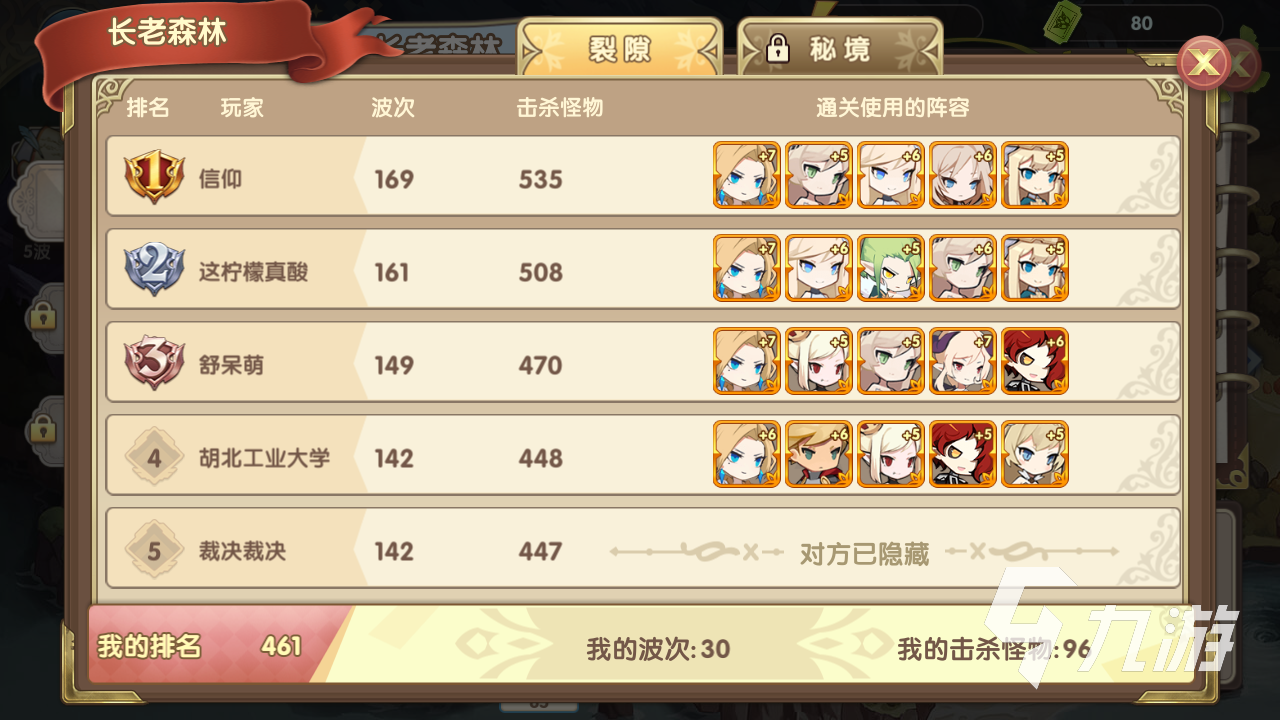Screen dimensions: 1280x720
Task: Tap the green-haired hero in 这柠檬真酸's lineup
Action: (890, 268)
